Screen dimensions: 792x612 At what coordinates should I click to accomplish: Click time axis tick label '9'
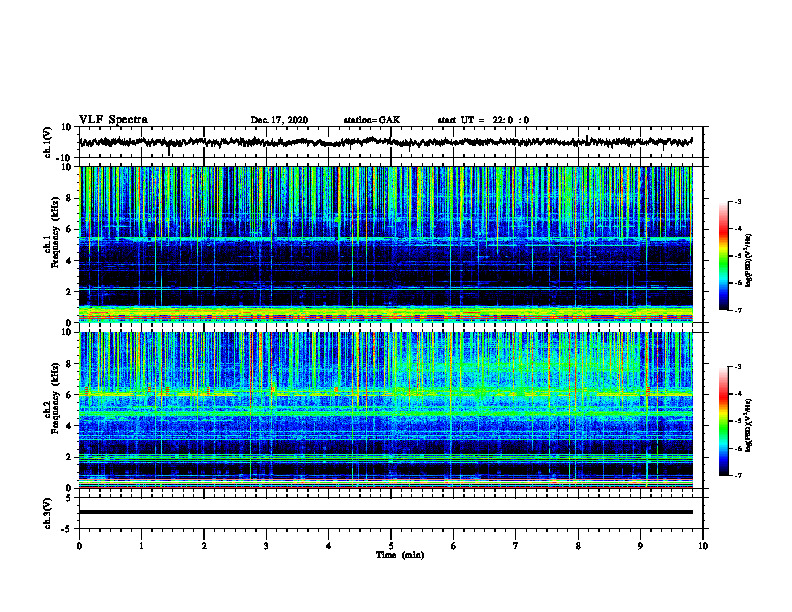click(640, 546)
